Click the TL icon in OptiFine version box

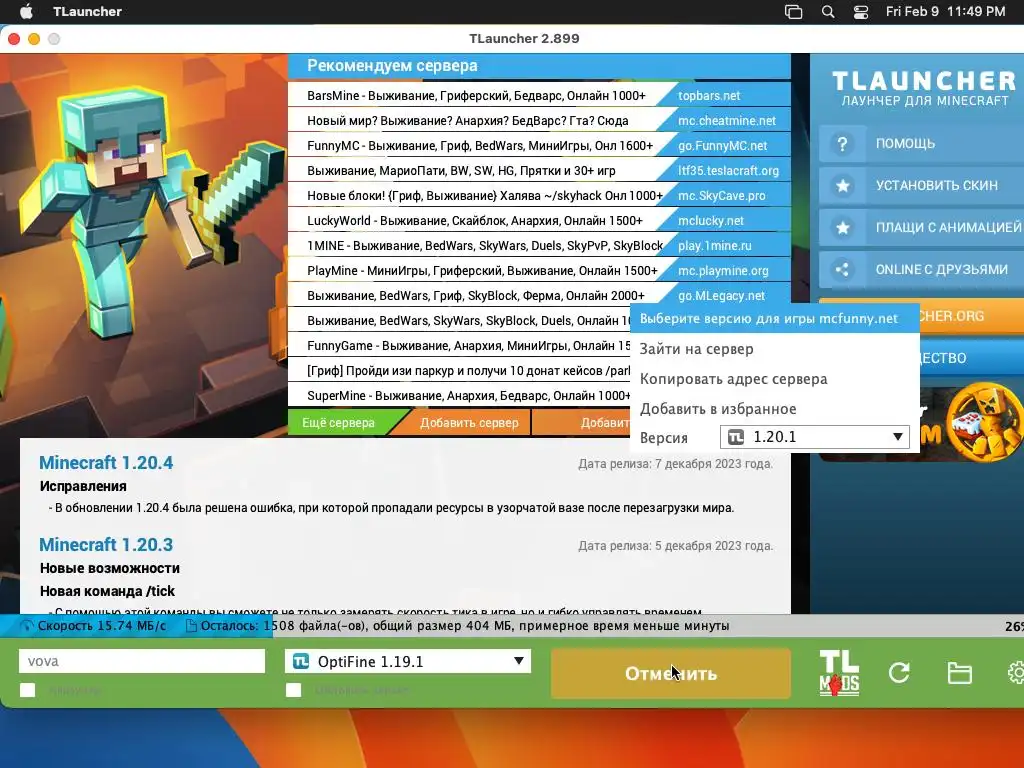point(301,662)
